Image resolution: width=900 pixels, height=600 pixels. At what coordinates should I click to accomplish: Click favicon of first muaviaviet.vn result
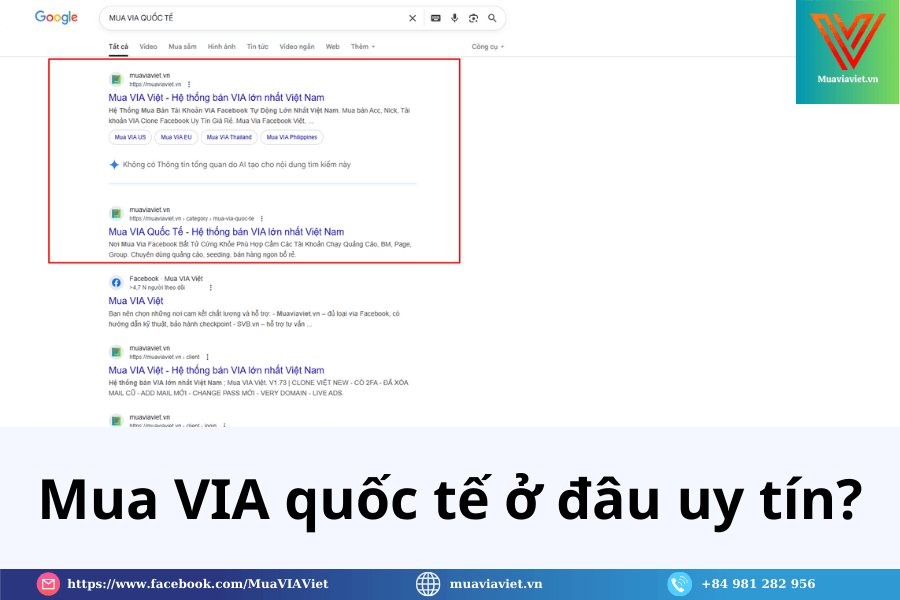(117, 79)
